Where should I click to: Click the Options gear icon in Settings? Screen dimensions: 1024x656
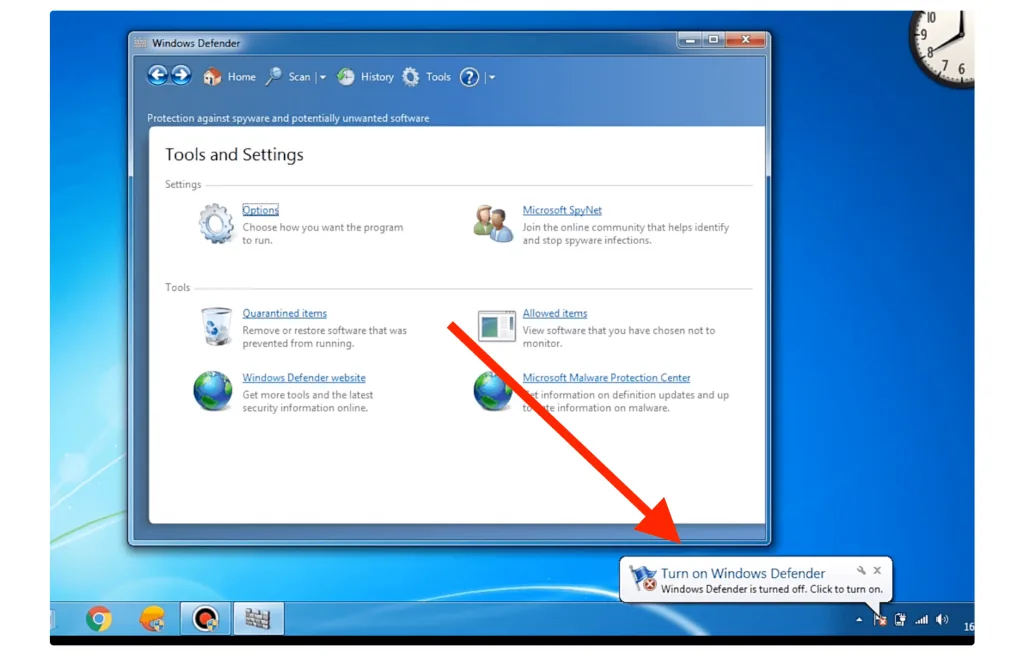point(216,223)
